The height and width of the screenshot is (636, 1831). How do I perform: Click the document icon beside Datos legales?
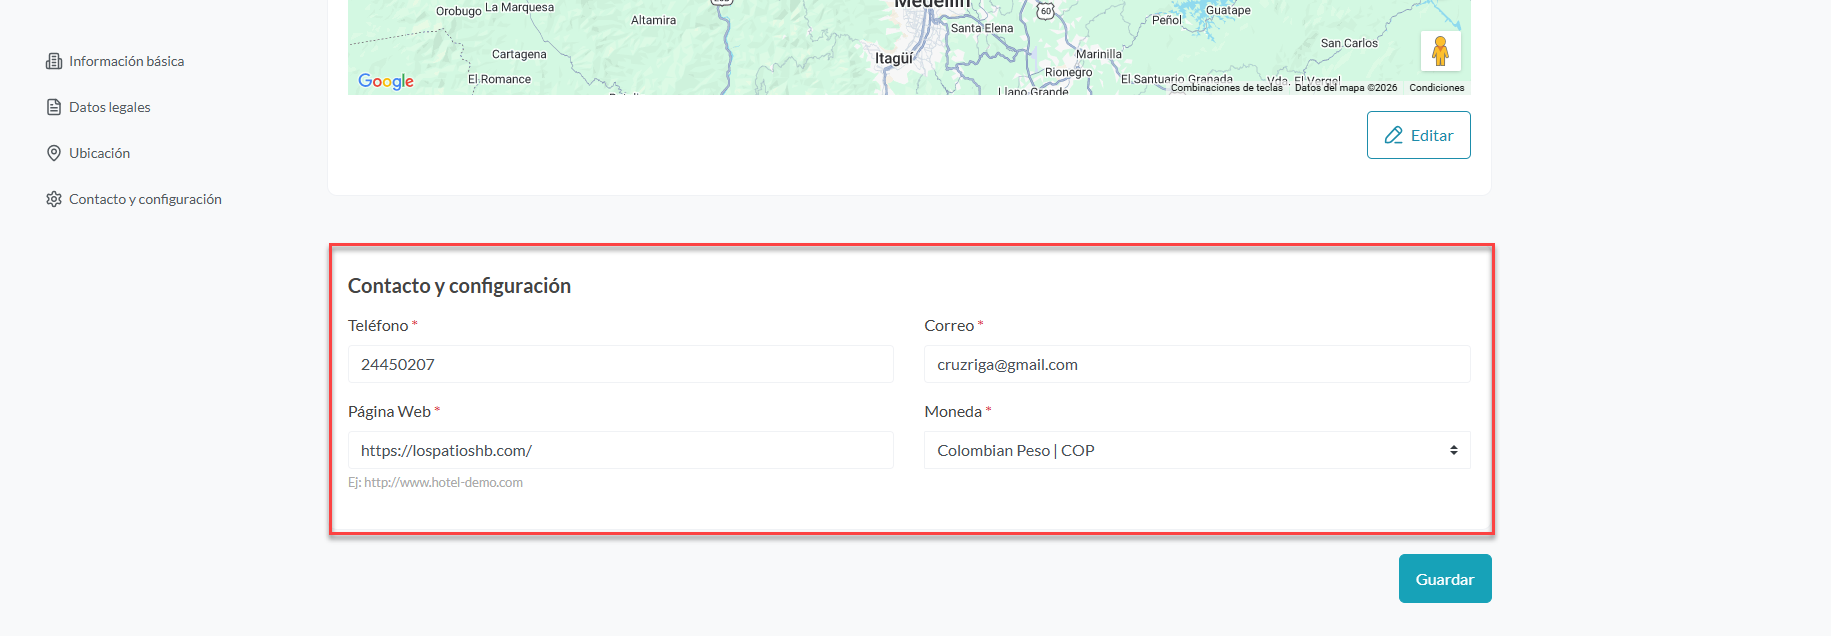pyautogui.click(x=54, y=108)
